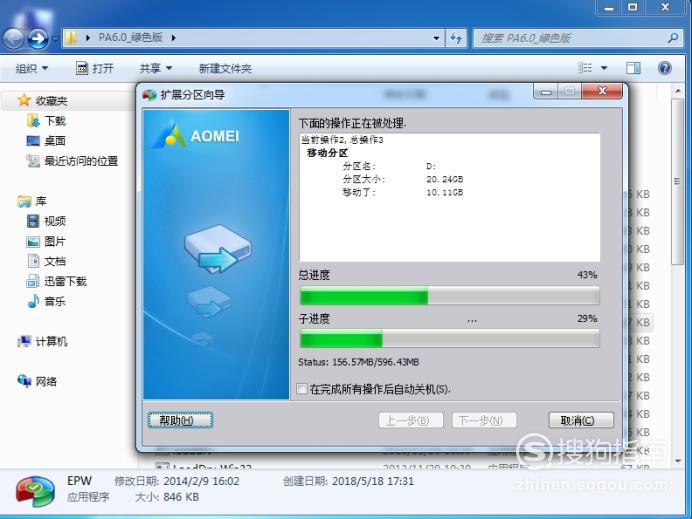Image resolution: width=692 pixels, height=519 pixels.
Task: Click the Explorer back navigation arrow
Action: [14, 39]
